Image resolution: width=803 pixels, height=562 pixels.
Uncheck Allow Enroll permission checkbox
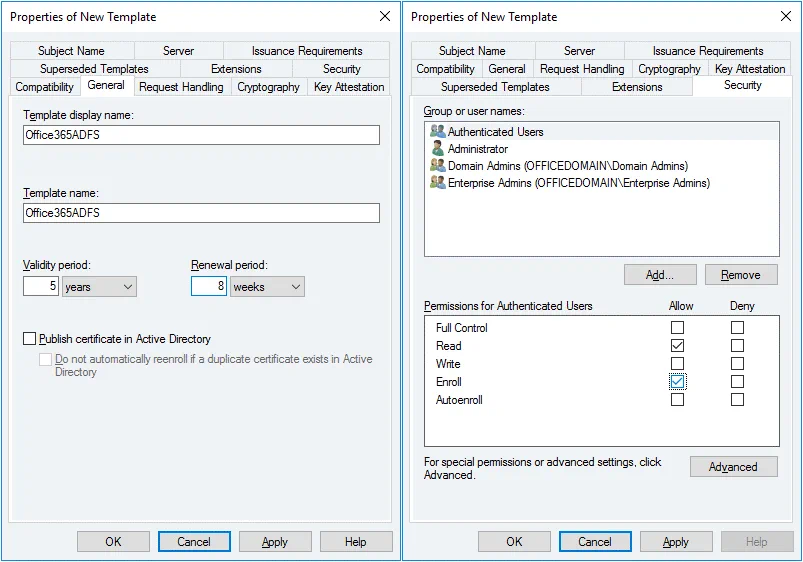pyautogui.click(x=678, y=382)
